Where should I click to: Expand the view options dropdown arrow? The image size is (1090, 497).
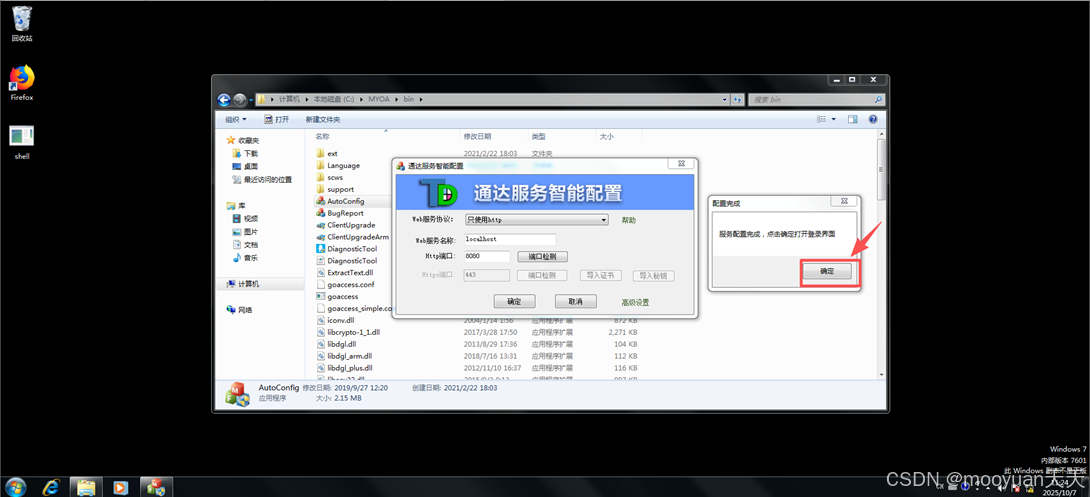(834, 120)
